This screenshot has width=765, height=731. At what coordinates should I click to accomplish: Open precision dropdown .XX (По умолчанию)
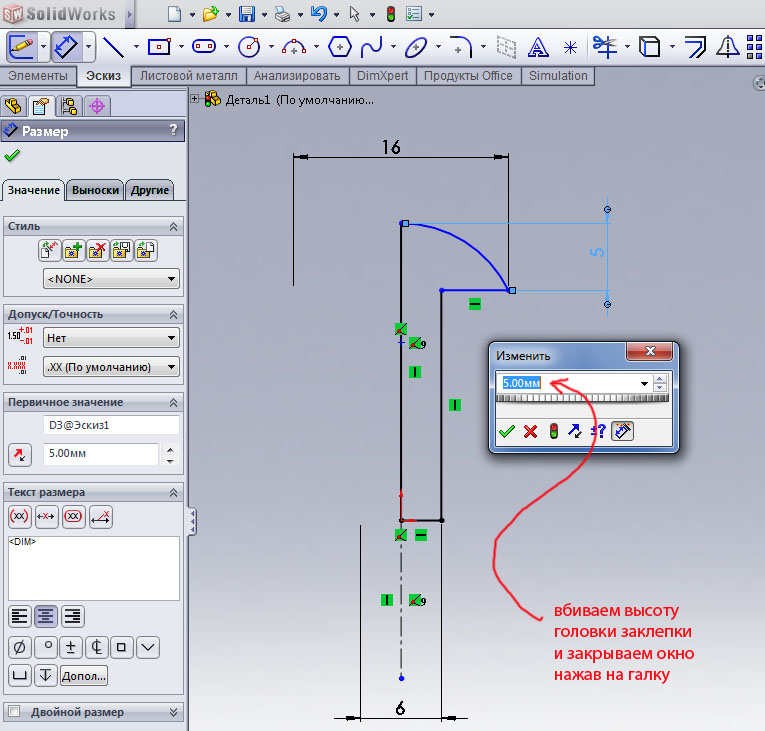pos(111,367)
